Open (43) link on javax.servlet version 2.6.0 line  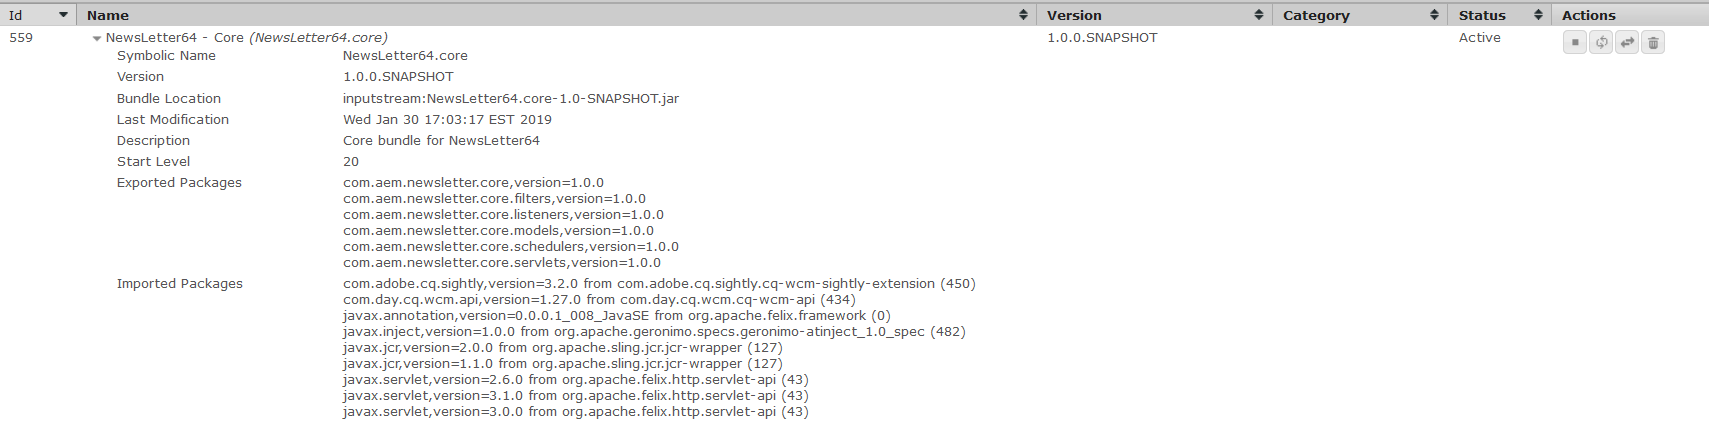(x=795, y=380)
